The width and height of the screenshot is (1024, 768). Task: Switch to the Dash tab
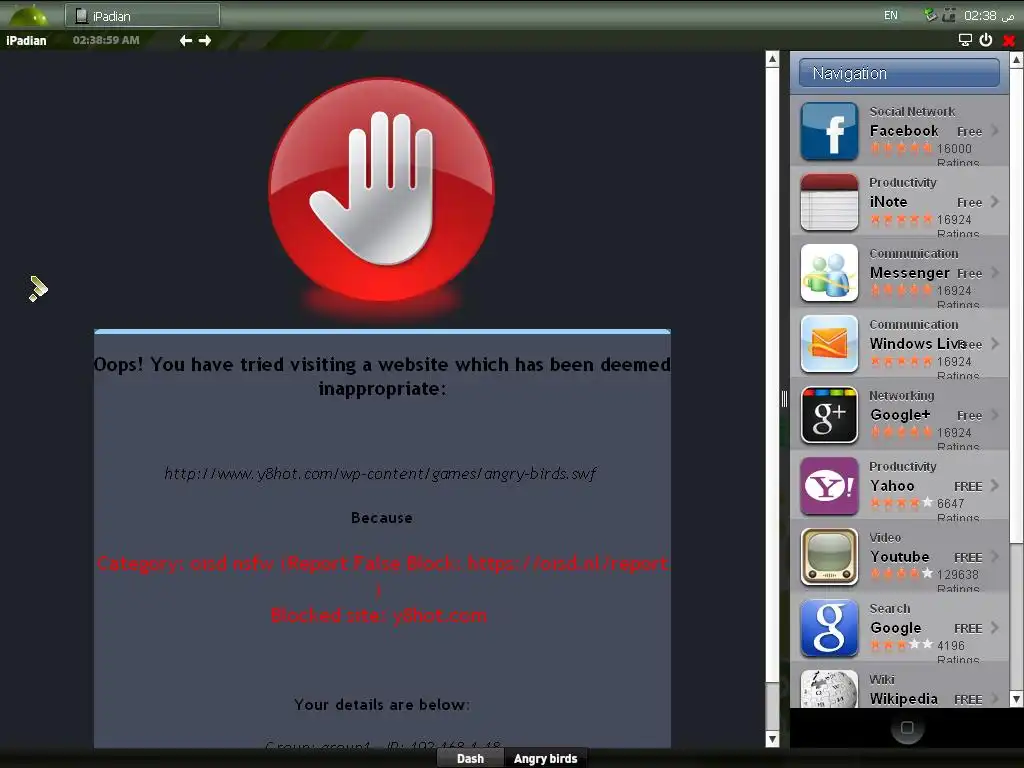(470, 758)
